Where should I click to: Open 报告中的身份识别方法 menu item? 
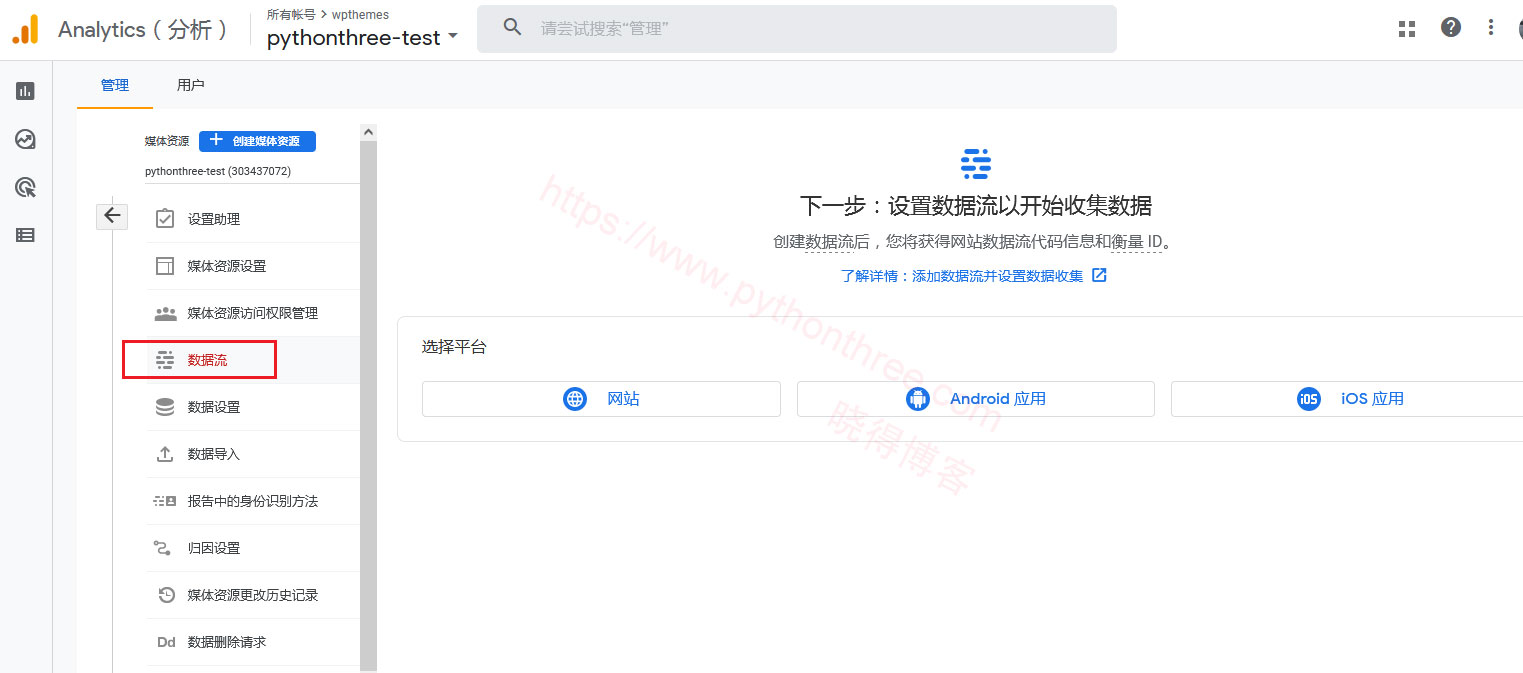(253, 501)
